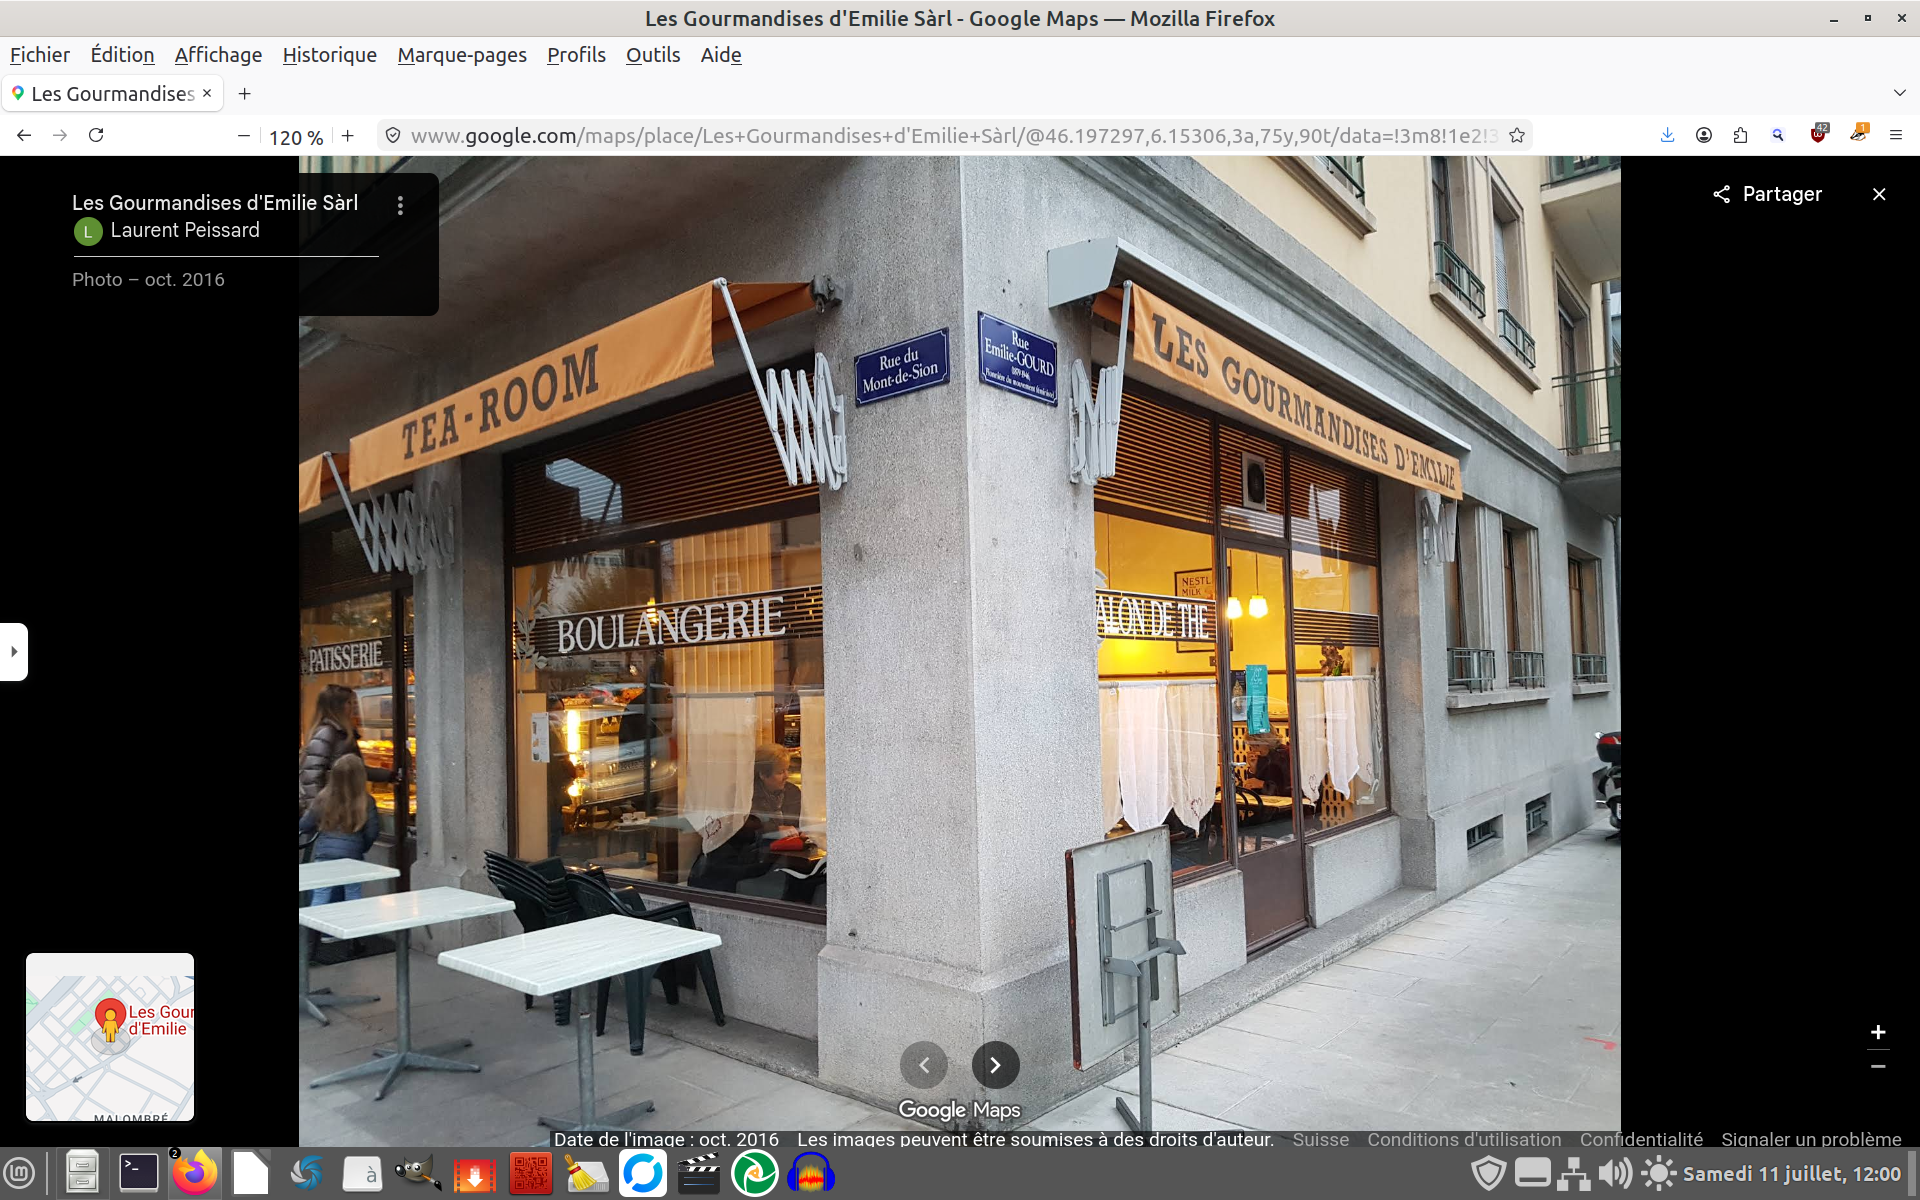Open the Firefox downloads panel
Screen dimensions: 1920x1200
(1667, 135)
